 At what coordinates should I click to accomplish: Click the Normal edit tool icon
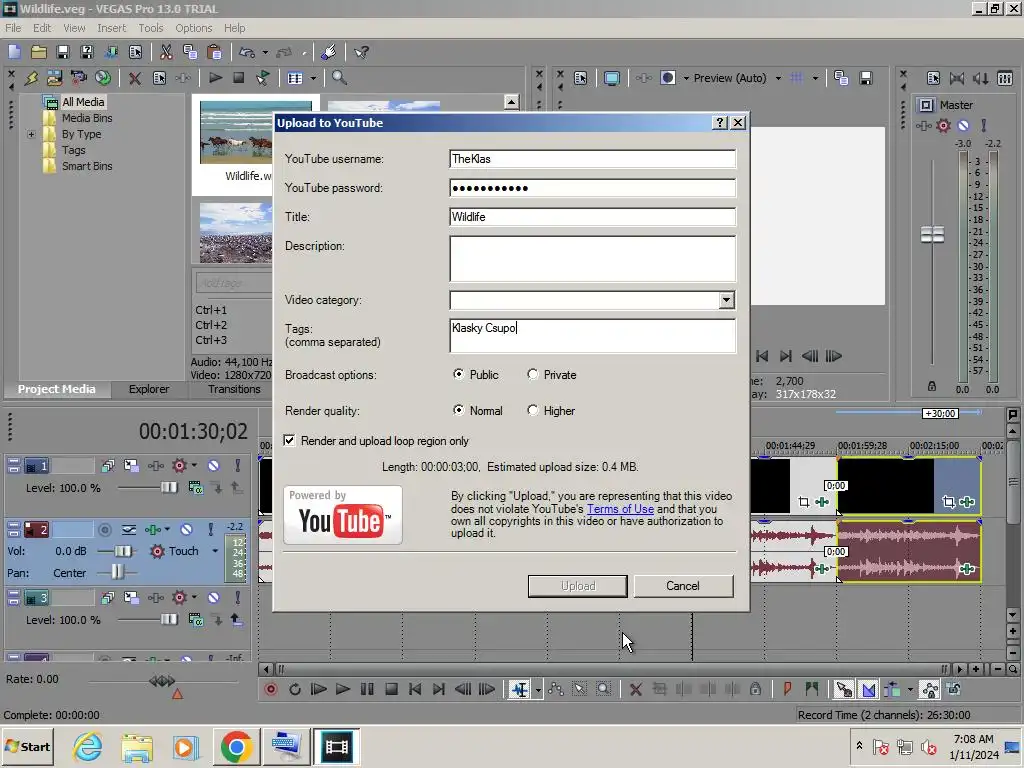pyautogui.click(x=520, y=689)
